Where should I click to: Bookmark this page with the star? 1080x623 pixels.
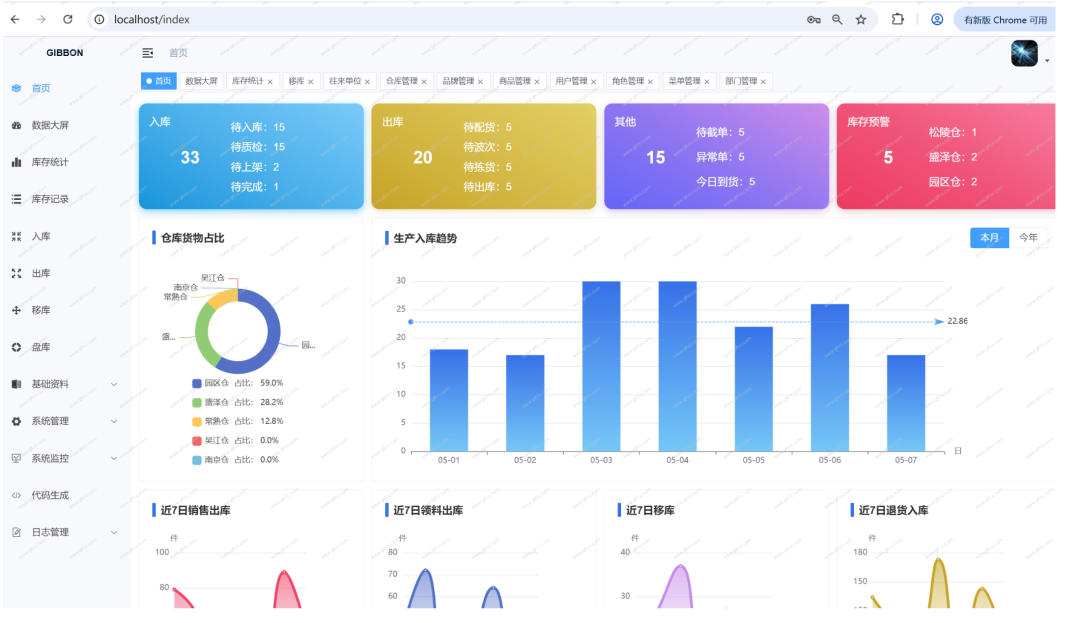coord(861,20)
